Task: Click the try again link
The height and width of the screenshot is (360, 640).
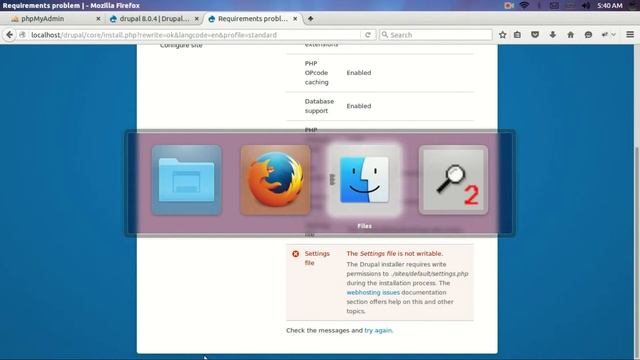Action: click(378, 330)
